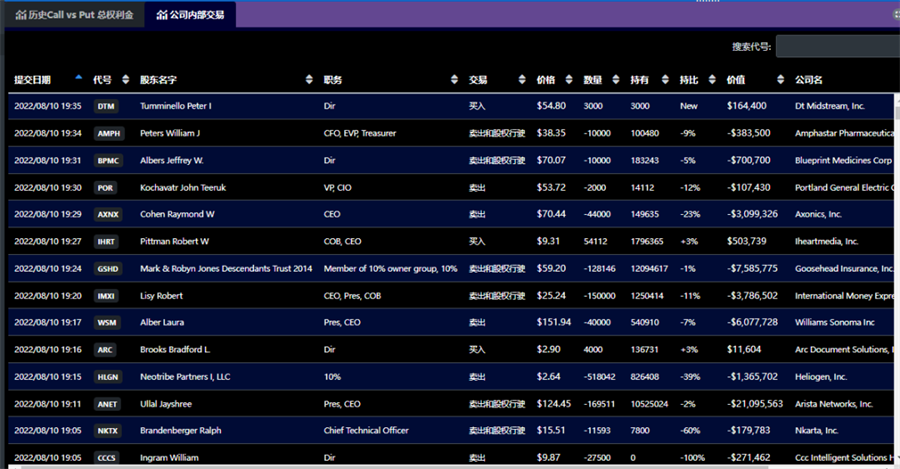This screenshot has height=469, width=900.
Task: Sort by 提交日期 column arrow
Action: tap(79, 78)
